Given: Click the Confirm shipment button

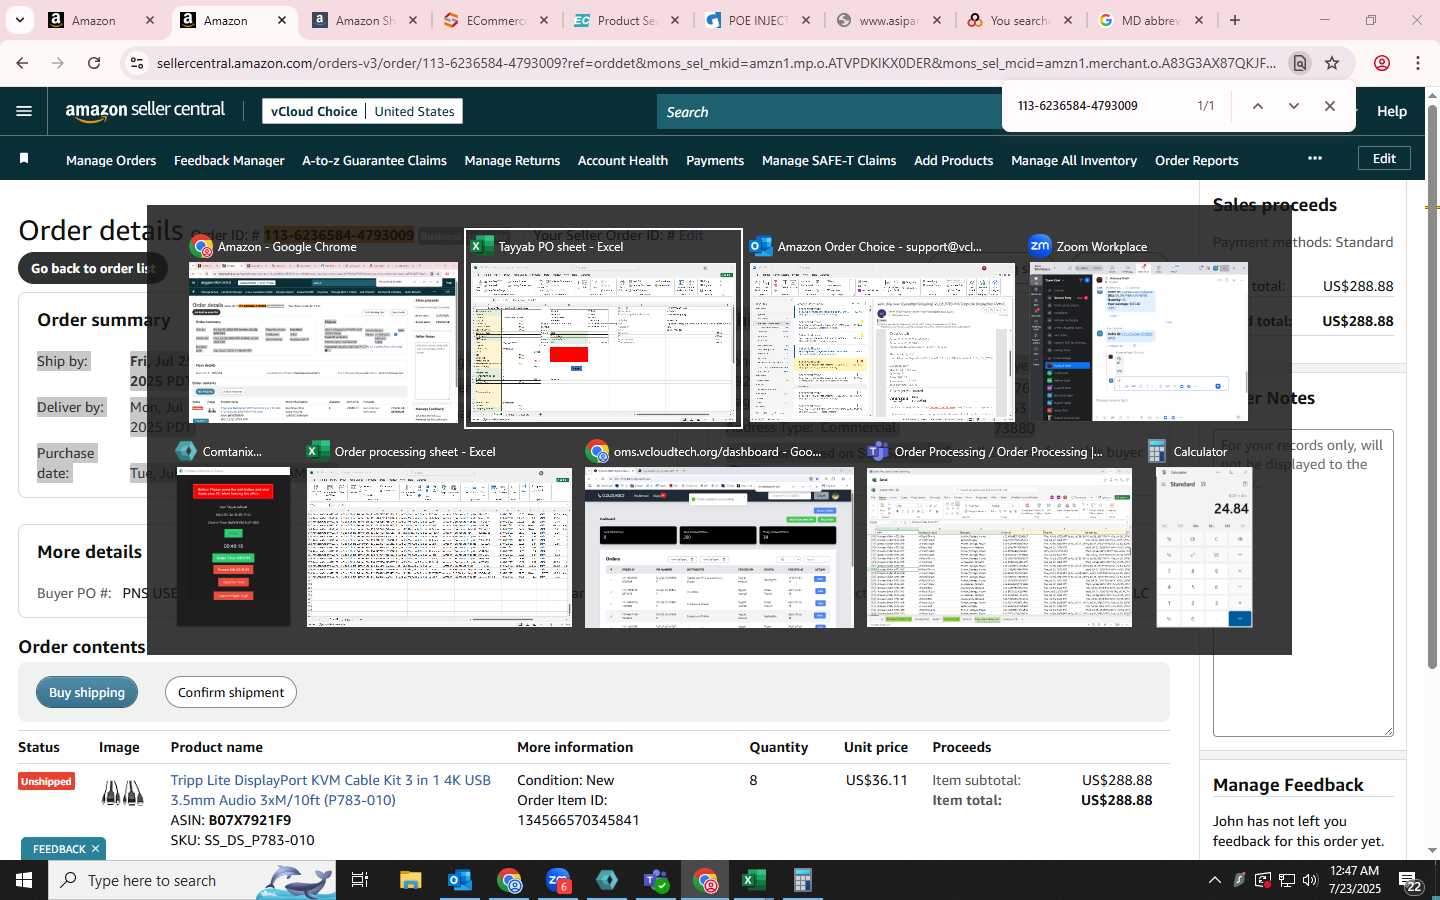Looking at the screenshot, I should pyautogui.click(x=231, y=692).
